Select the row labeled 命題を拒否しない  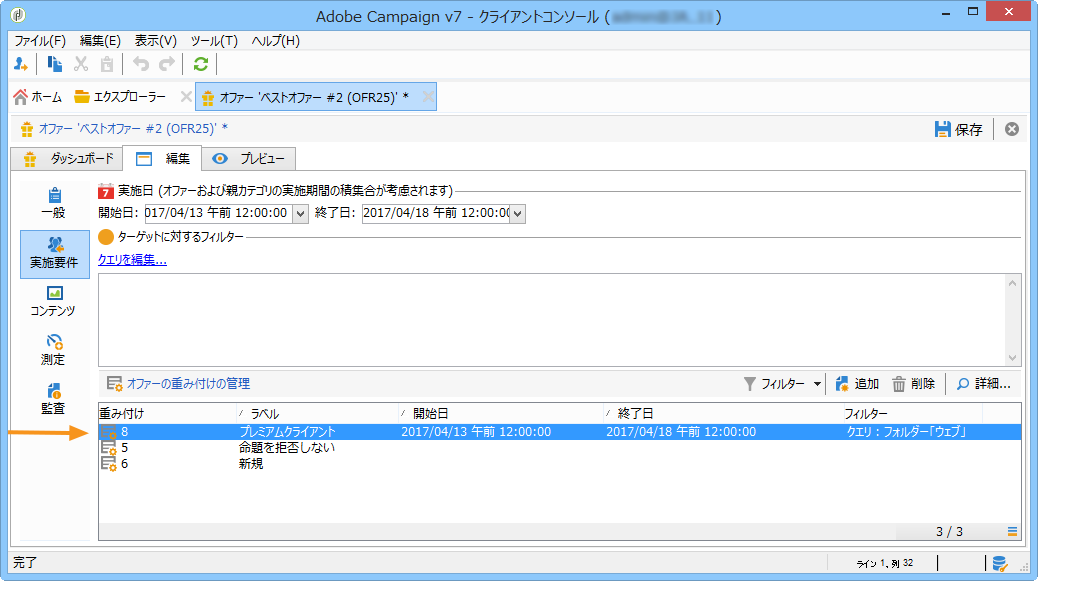[x=560, y=448]
